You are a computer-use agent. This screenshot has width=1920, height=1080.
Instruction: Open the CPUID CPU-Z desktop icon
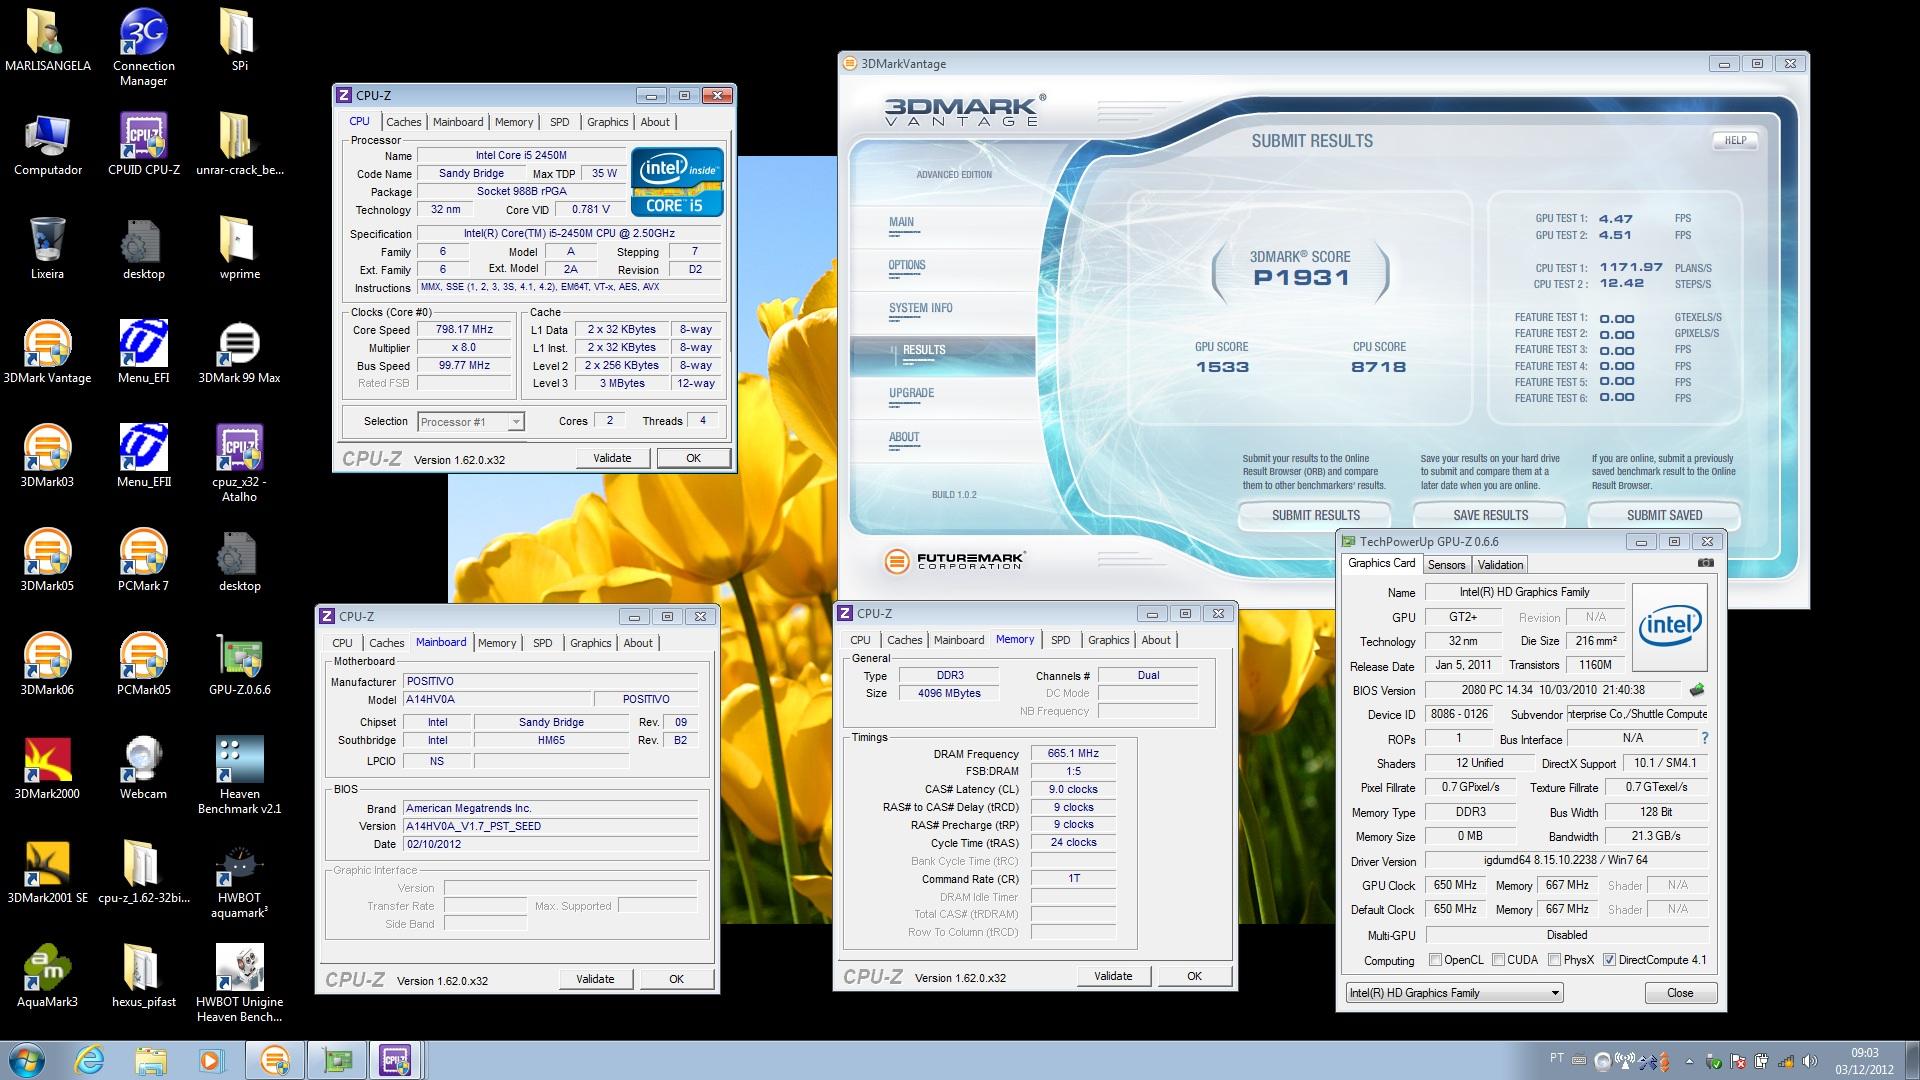[x=143, y=144]
